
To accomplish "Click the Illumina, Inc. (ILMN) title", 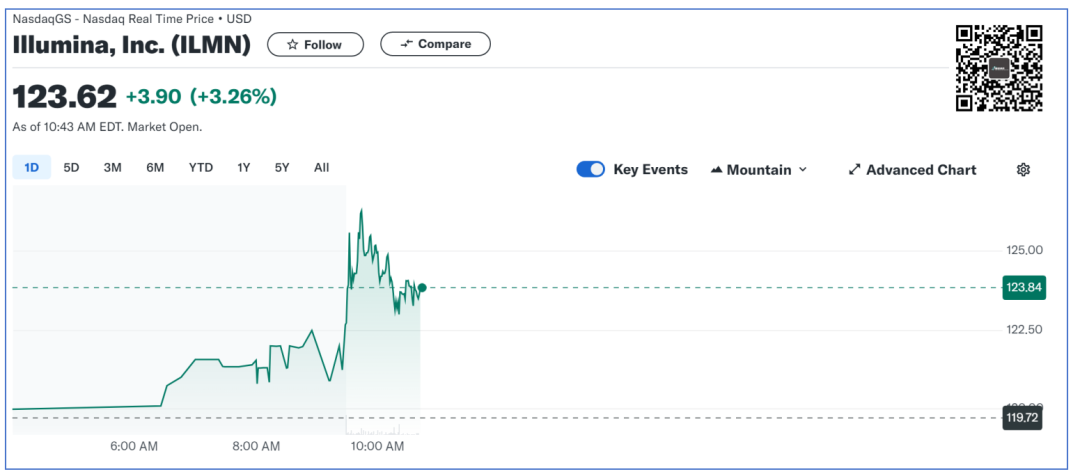I will (132, 45).
